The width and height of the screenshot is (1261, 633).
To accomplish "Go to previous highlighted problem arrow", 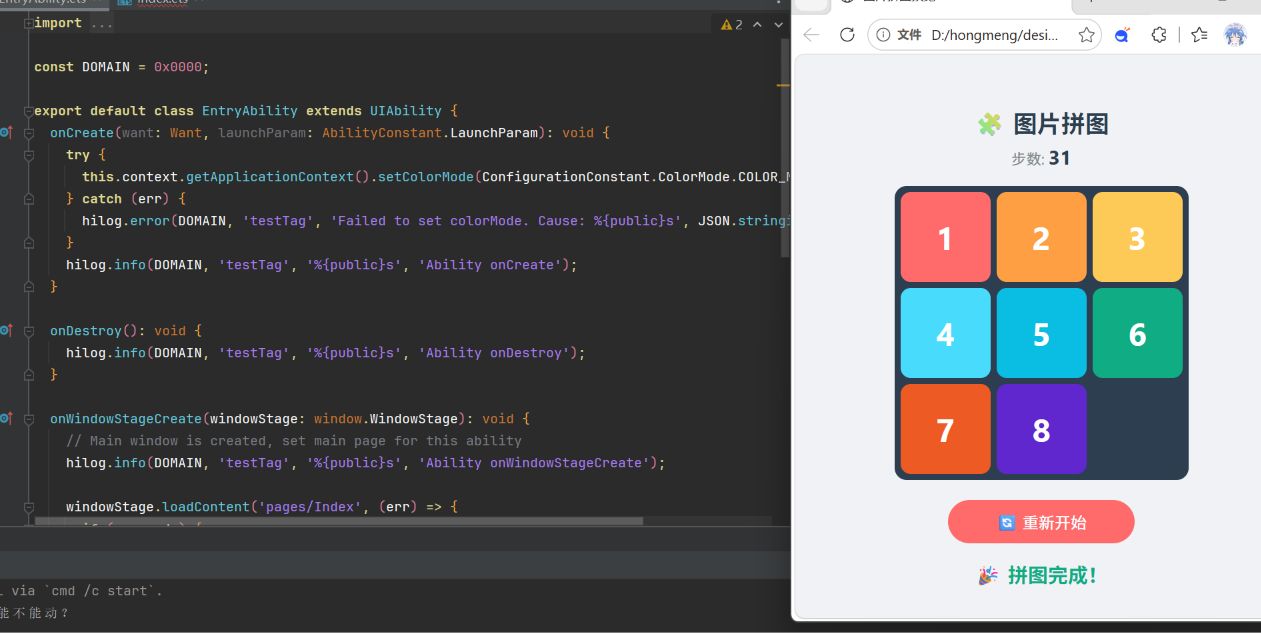I will coord(757,24).
